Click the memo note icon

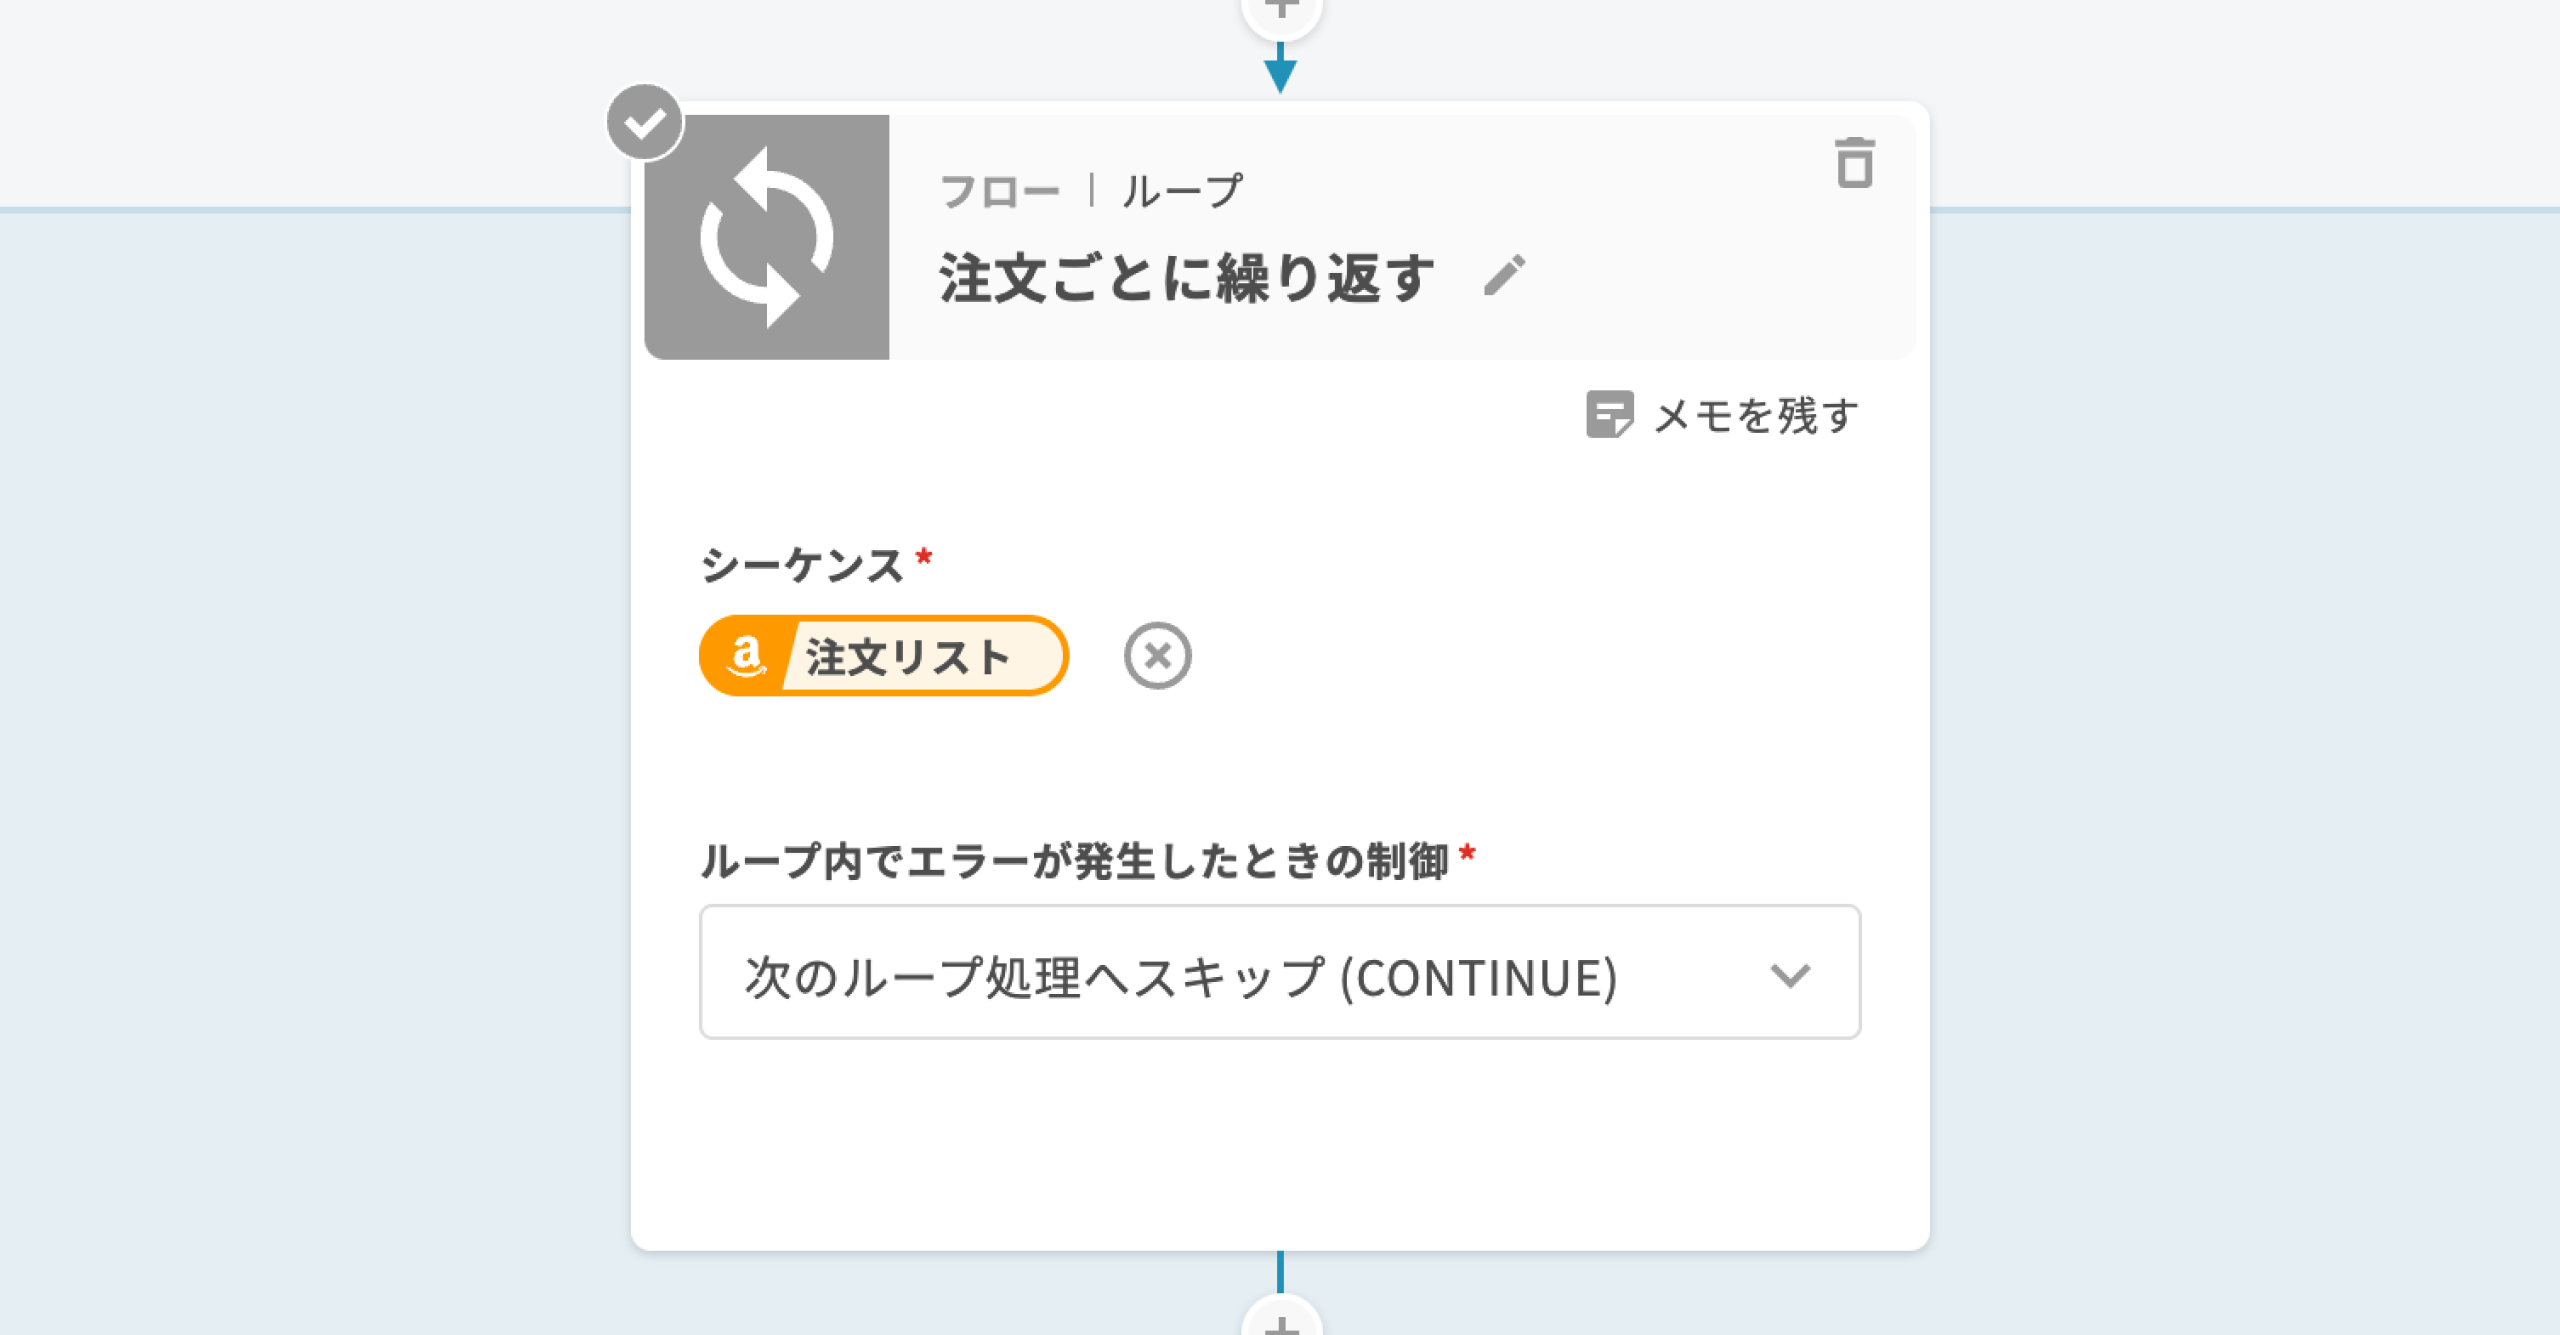pos(1609,414)
